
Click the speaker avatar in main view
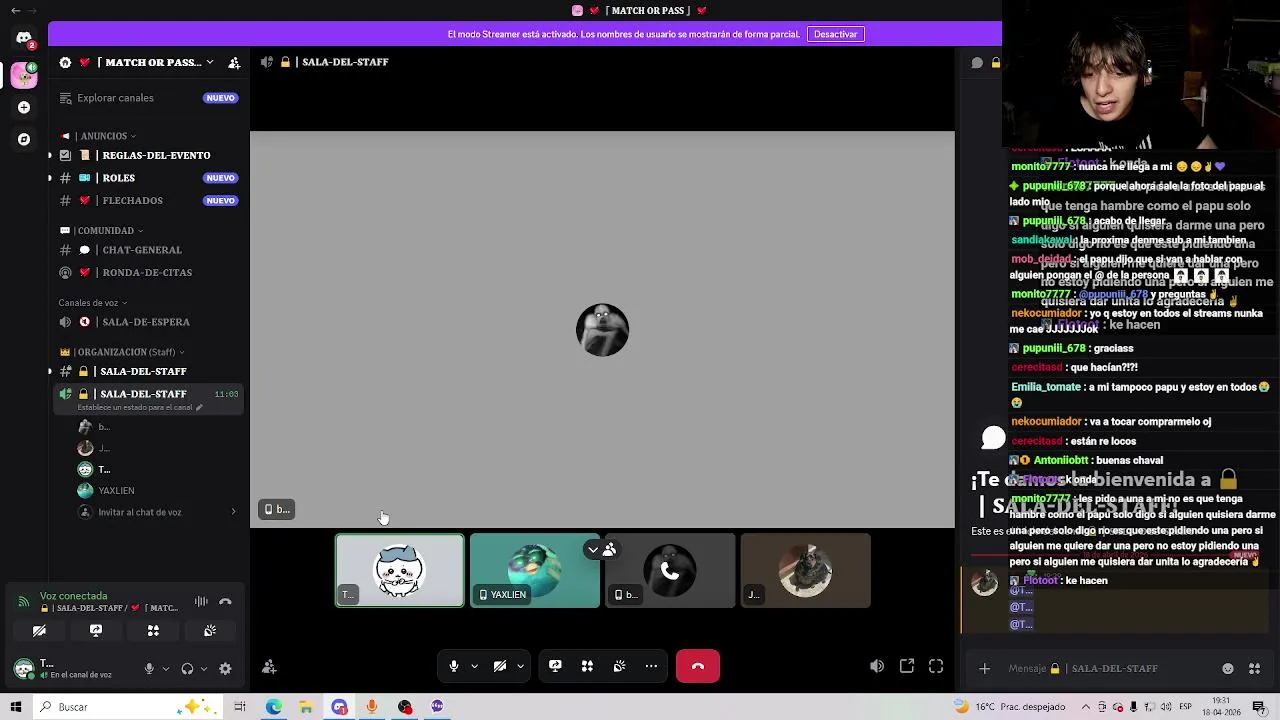pyautogui.click(x=602, y=330)
